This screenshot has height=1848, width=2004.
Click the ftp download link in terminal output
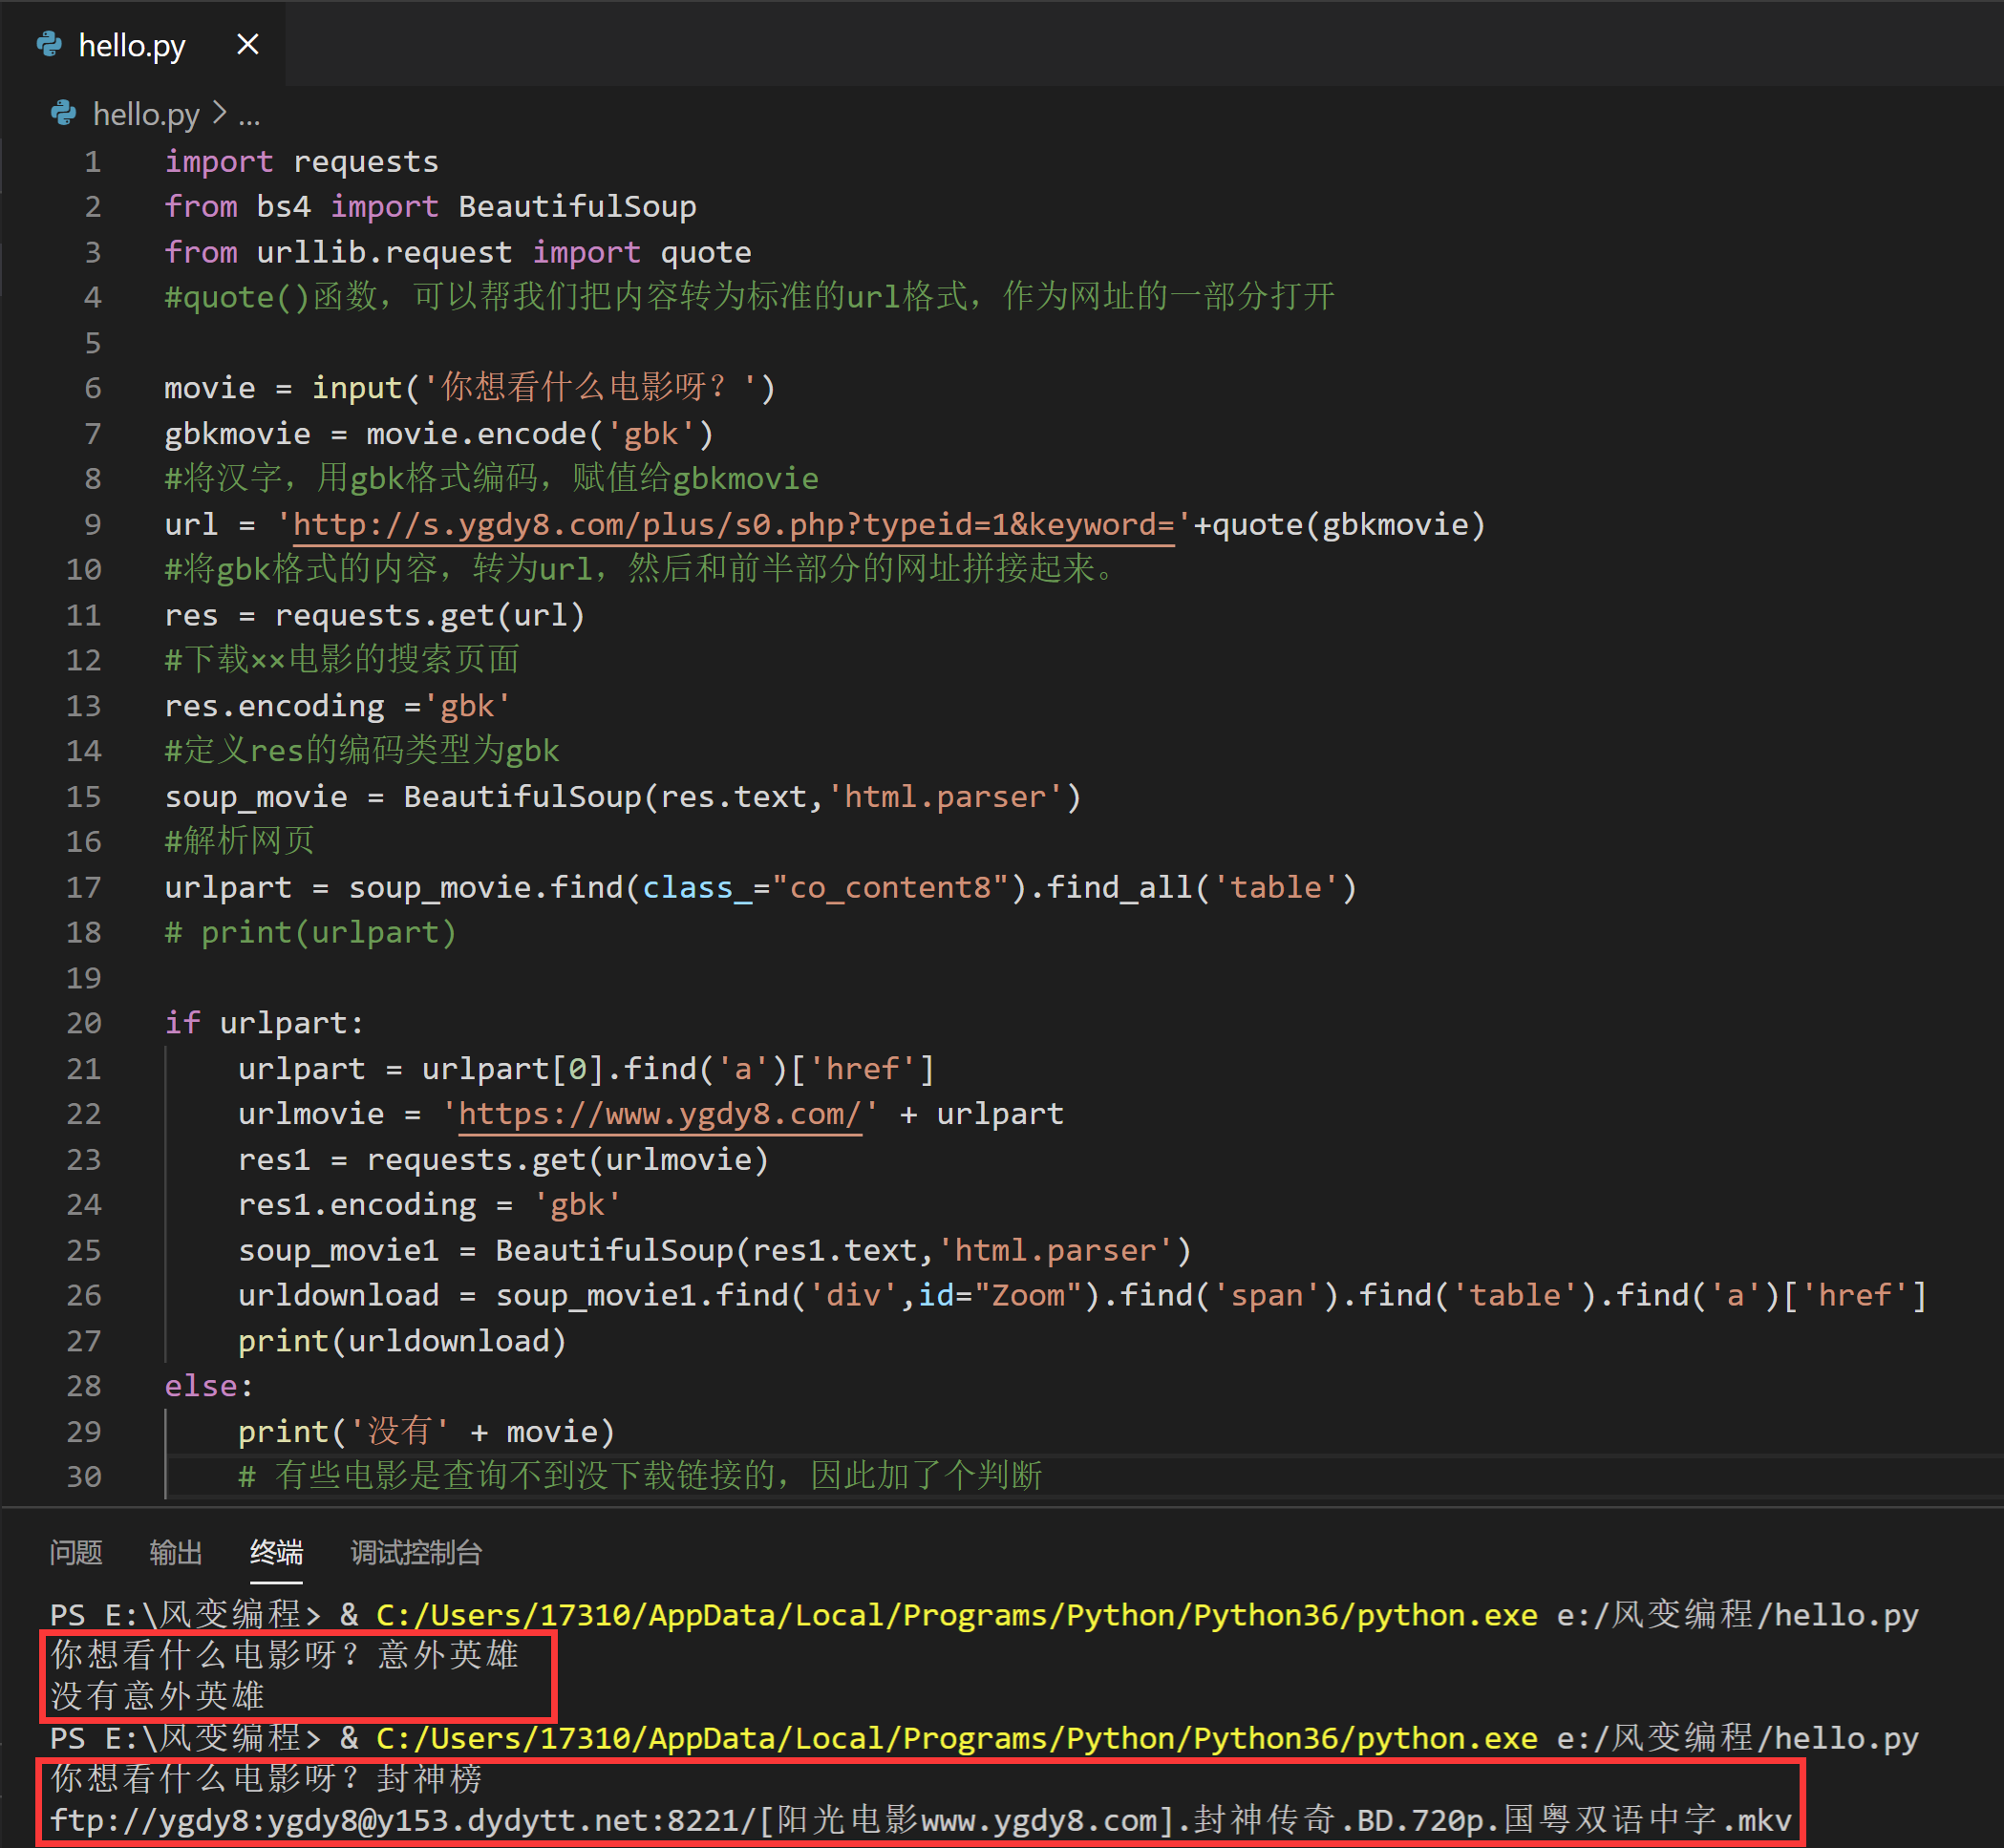tap(921, 1820)
